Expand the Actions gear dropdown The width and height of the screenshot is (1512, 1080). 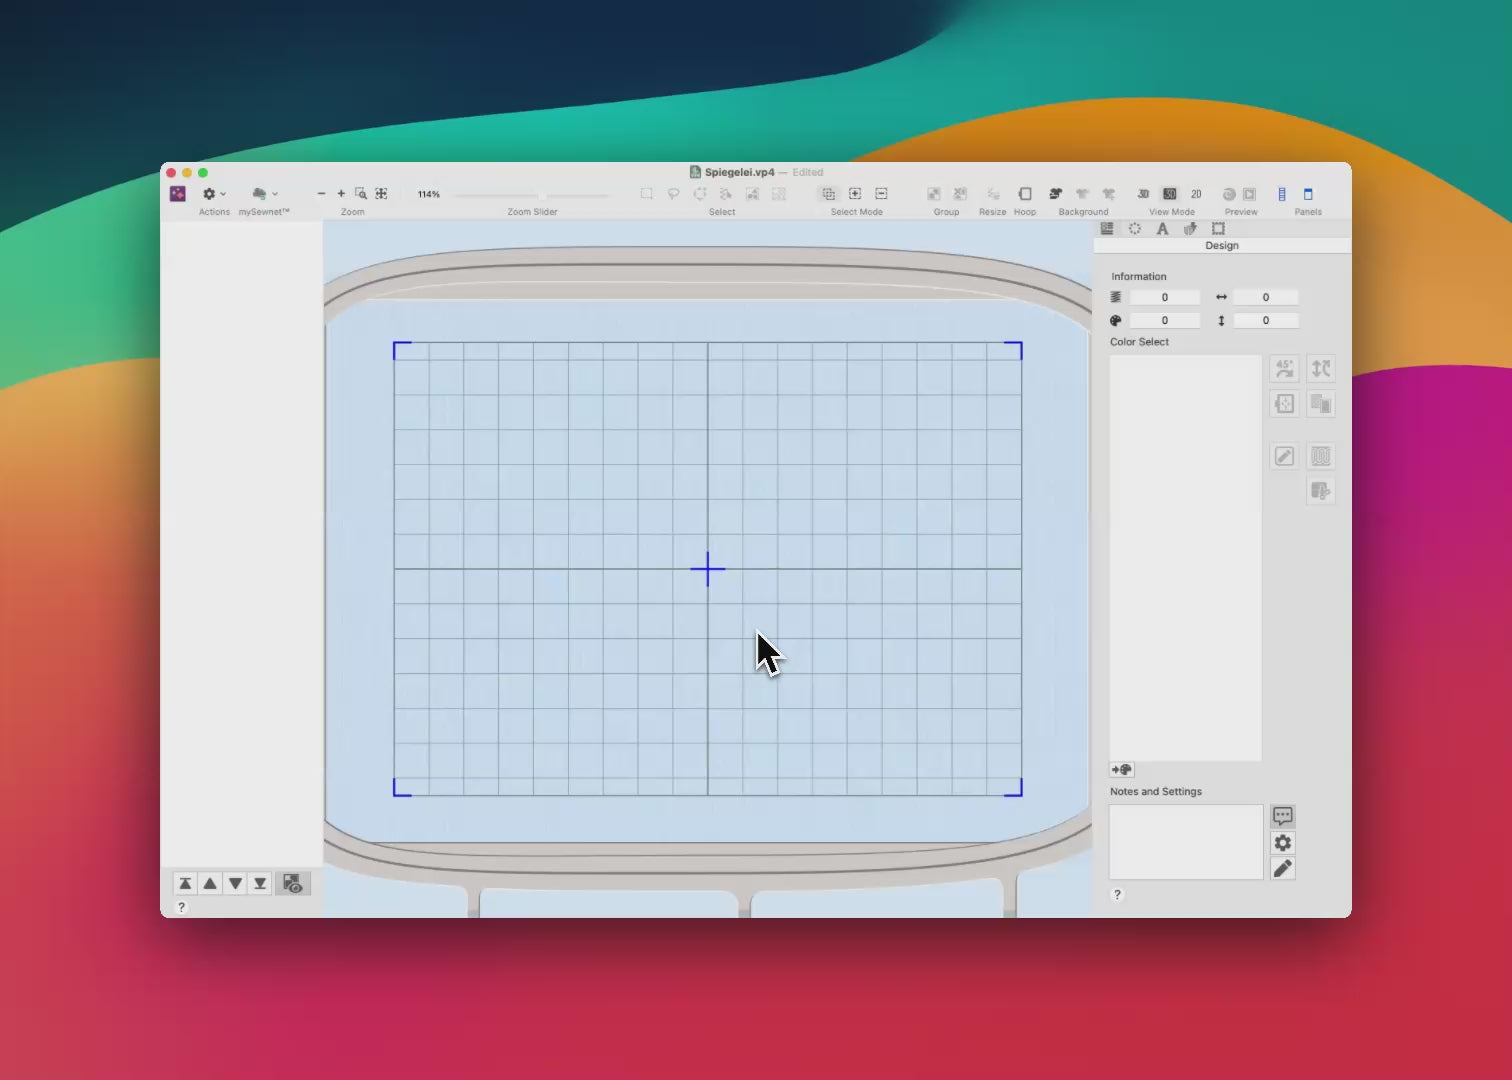[x=213, y=194]
